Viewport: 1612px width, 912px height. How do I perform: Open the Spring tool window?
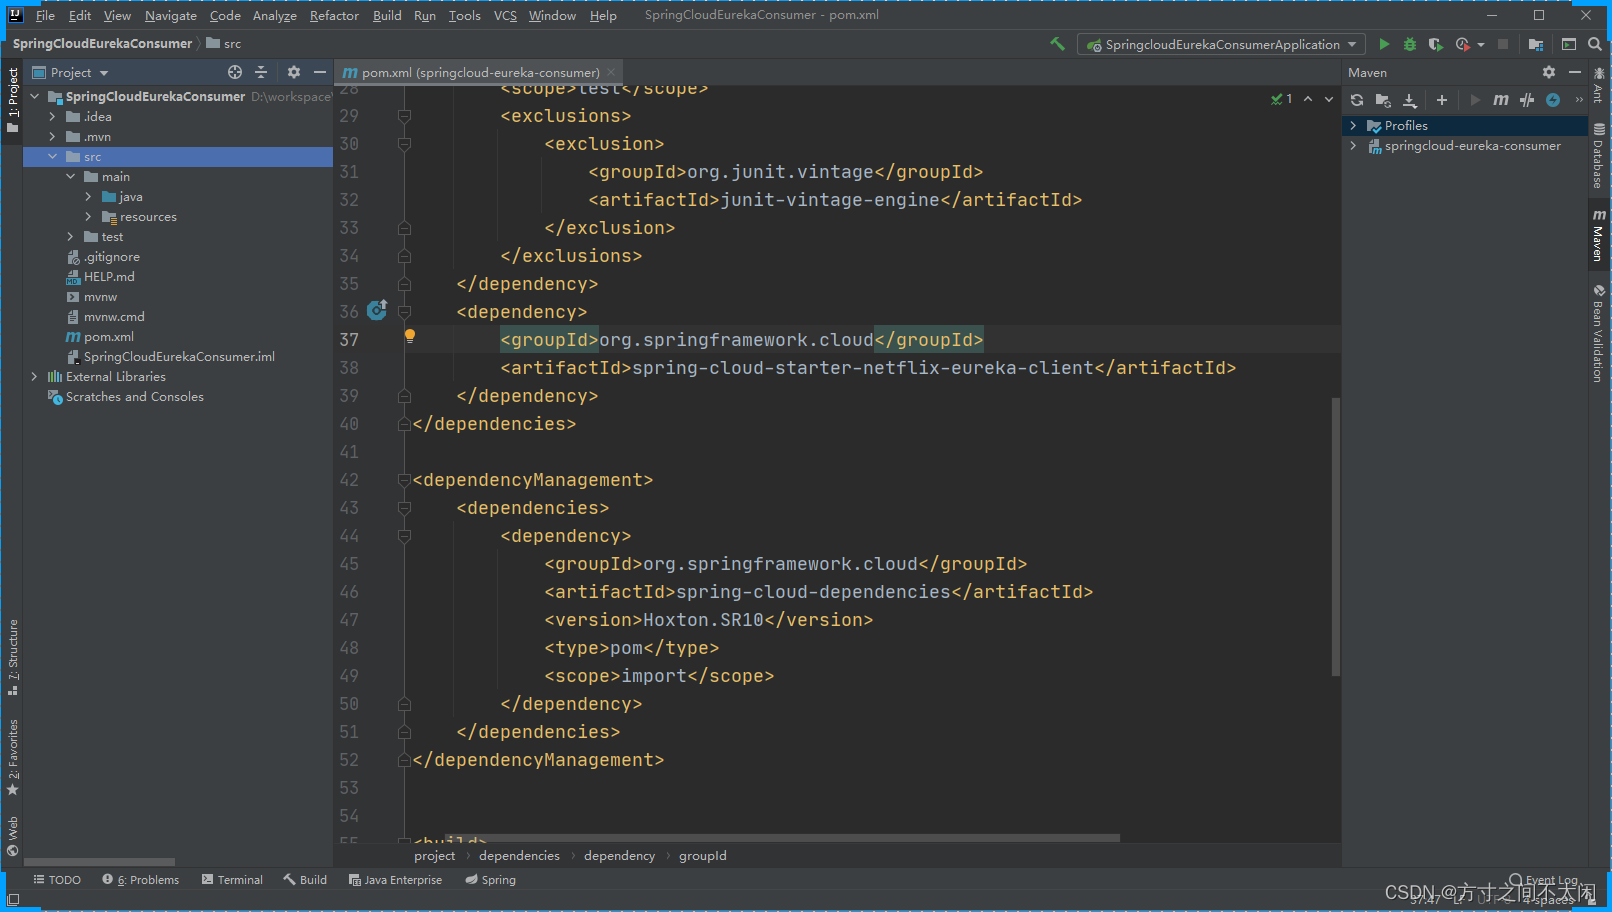coord(490,880)
